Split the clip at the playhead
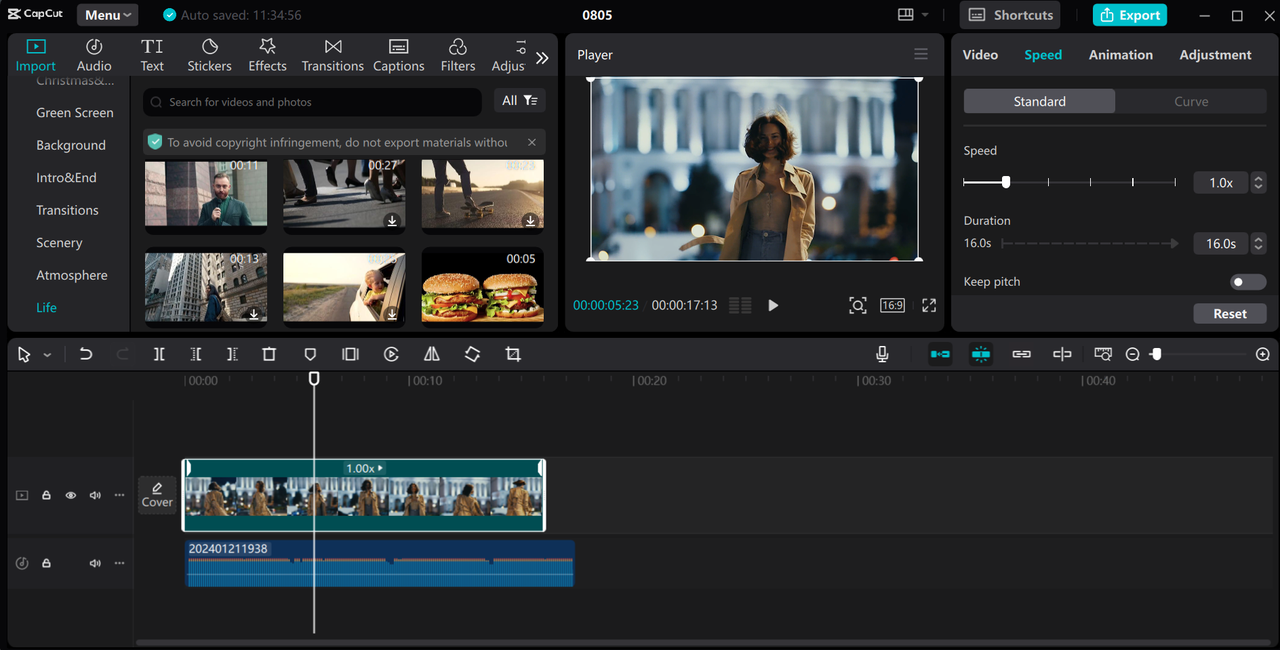The height and width of the screenshot is (650, 1280). [x=159, y=354]
